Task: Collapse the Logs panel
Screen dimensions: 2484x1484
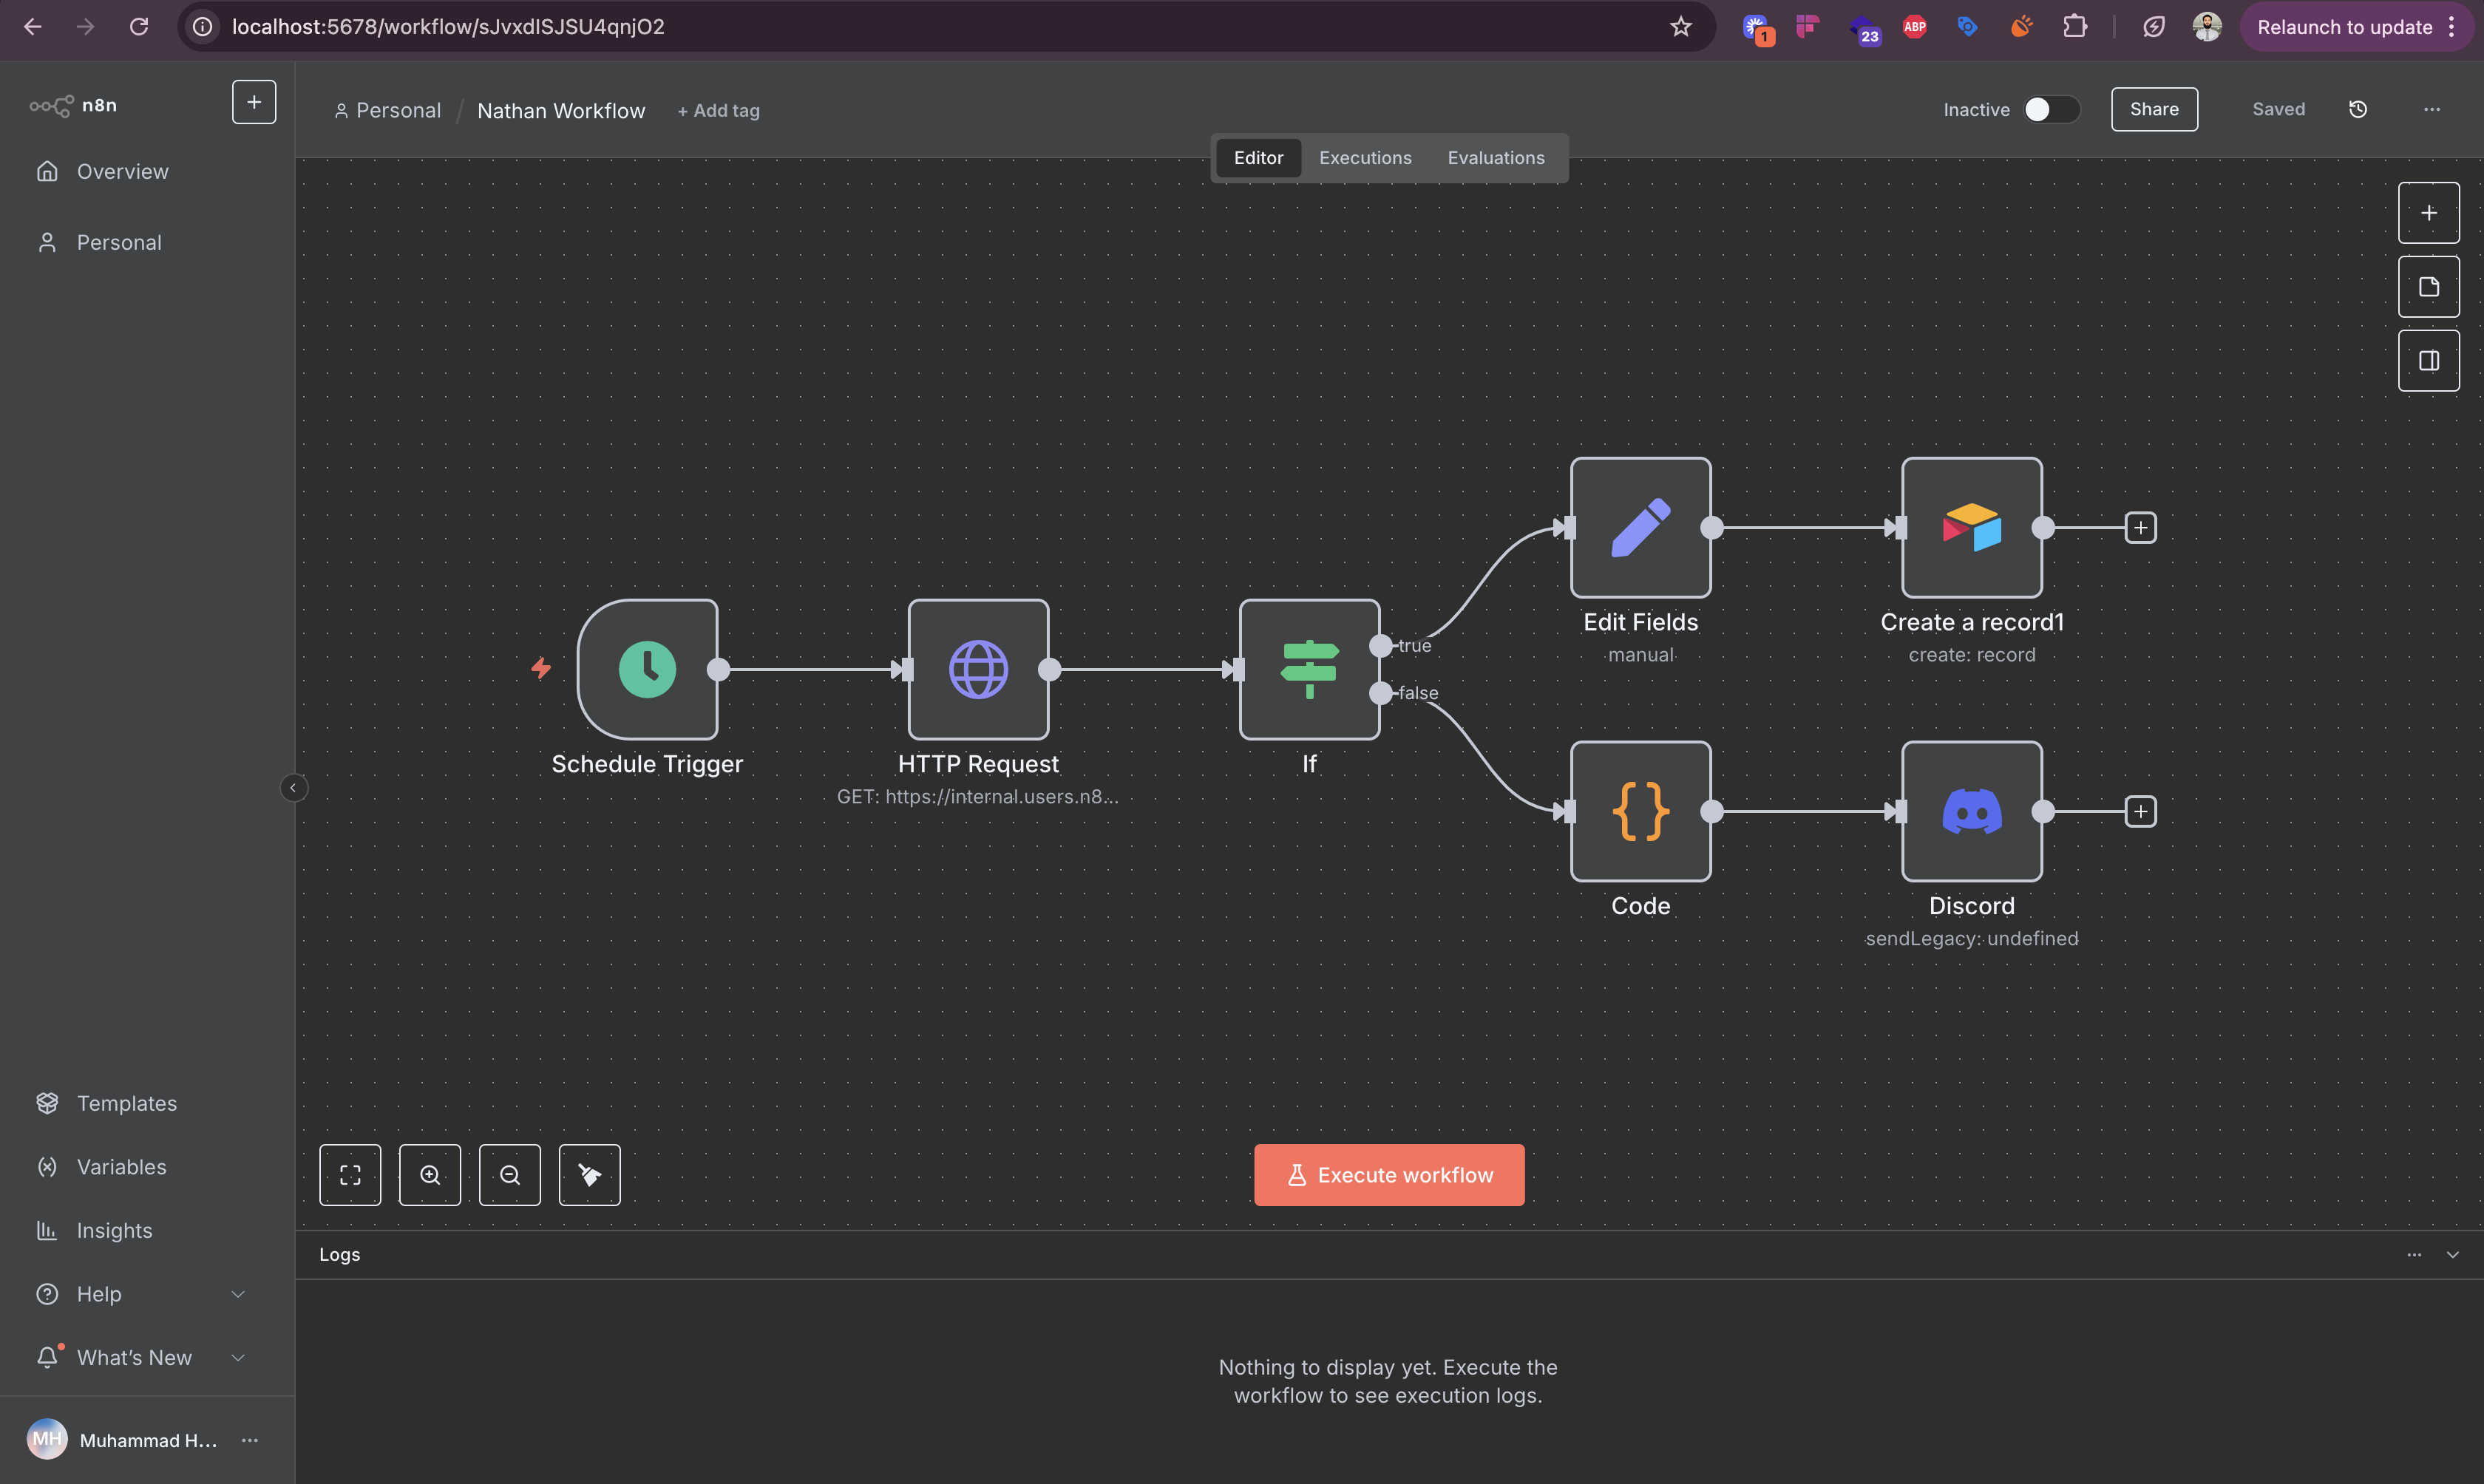Action: click(x=2453, y=1254)
